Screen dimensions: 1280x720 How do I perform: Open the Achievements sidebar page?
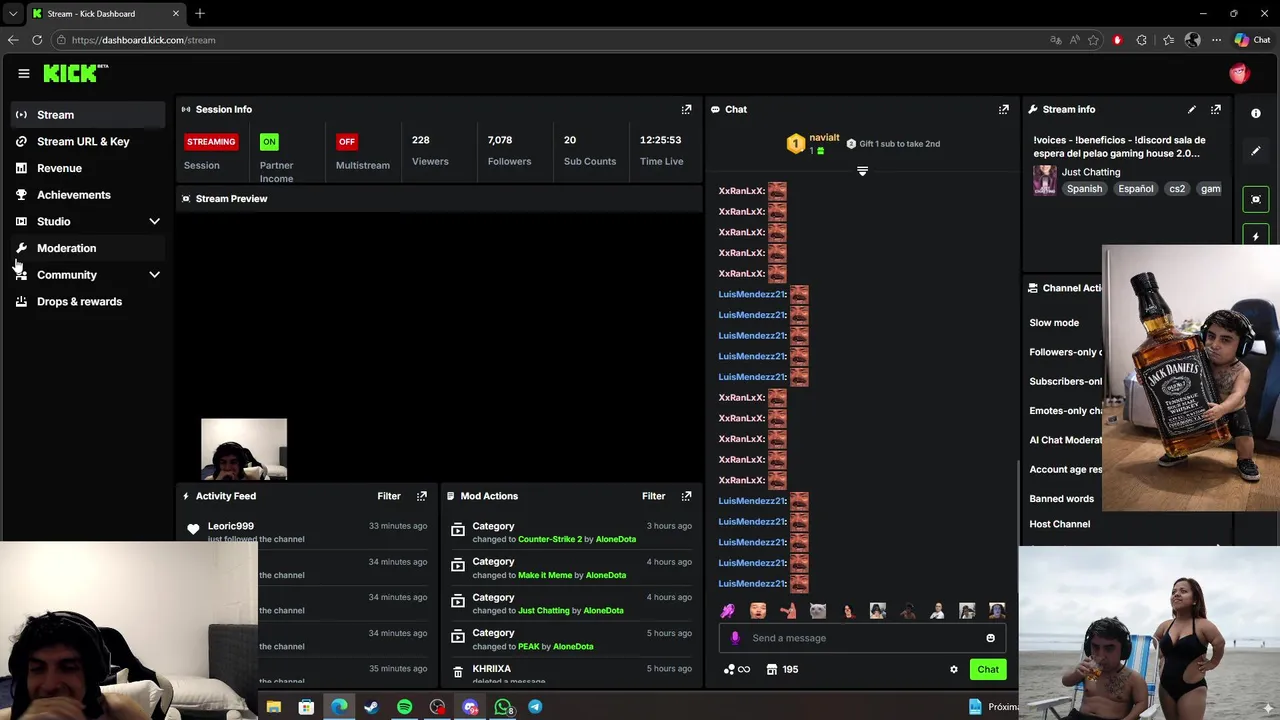pos(89,195)
